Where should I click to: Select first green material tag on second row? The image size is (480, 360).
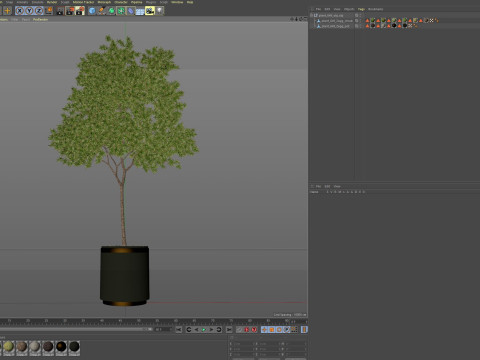coord(372,21)
